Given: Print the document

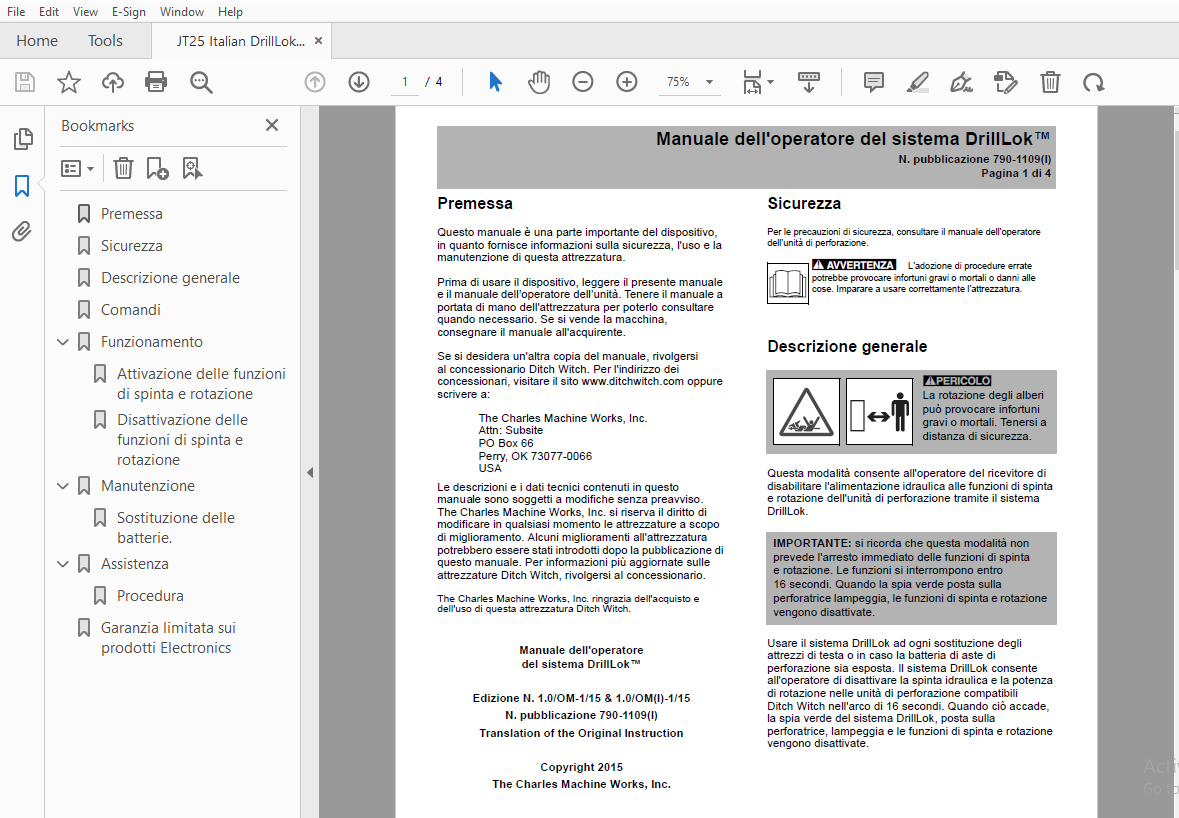Looking at the screenshot, I should [156, 82].
